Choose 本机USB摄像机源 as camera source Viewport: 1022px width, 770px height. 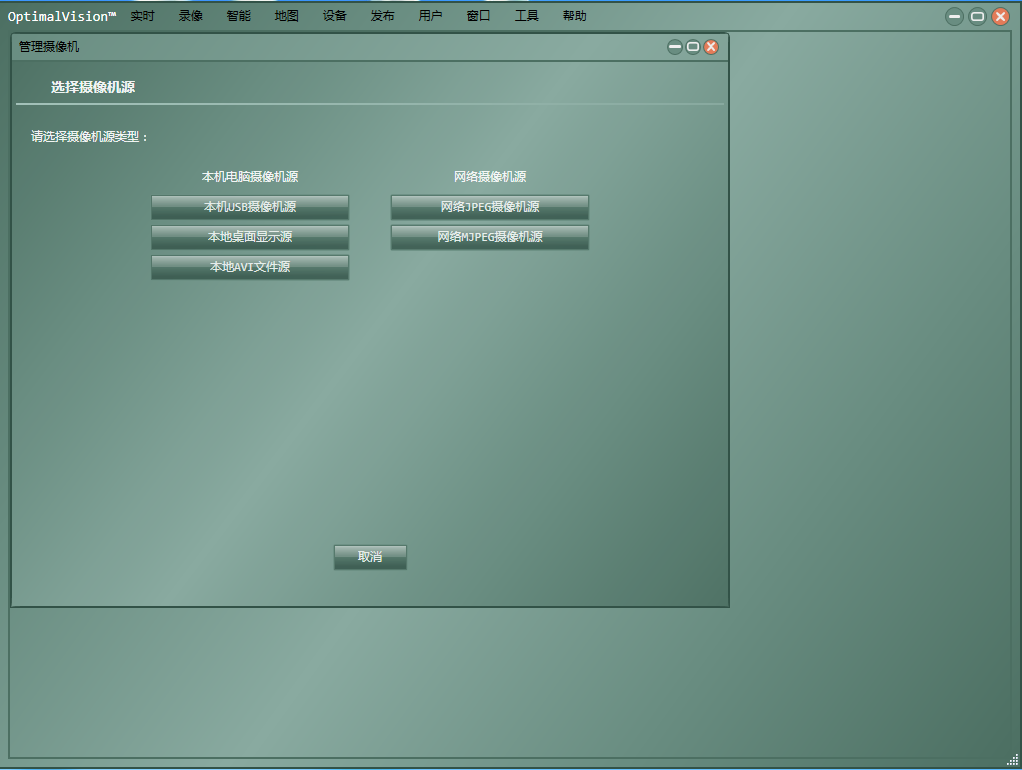pyautogui.click(x=250, y=207)
